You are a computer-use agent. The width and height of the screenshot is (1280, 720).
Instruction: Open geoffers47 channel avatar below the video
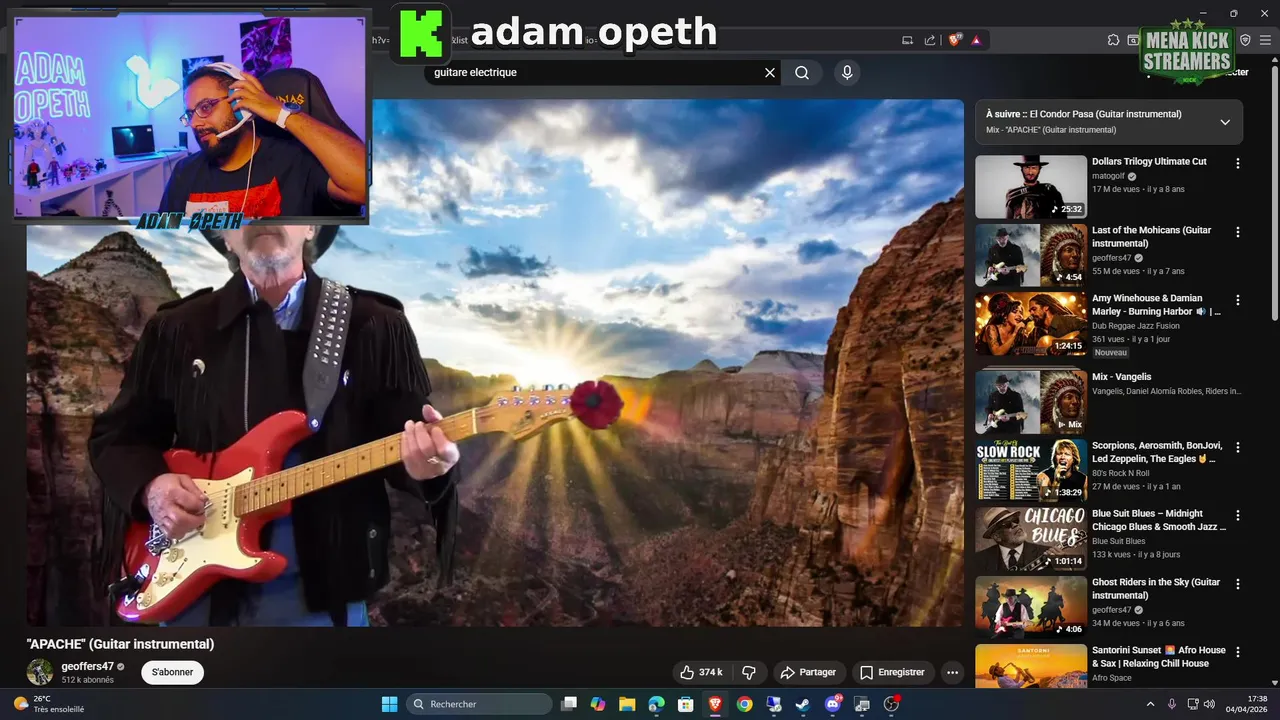[40, 672]
